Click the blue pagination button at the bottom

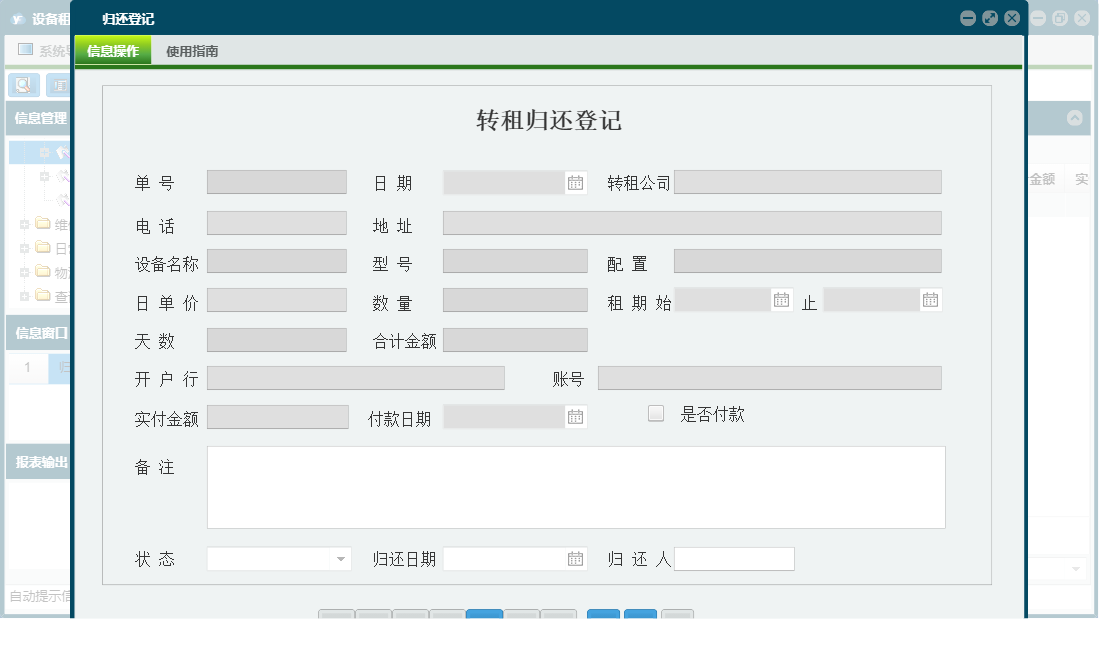coord(485,618)
